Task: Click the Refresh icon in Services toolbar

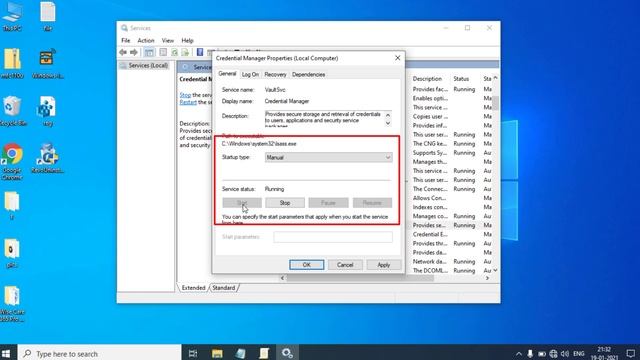Action: pyautogui.click(x=175, y=52)
